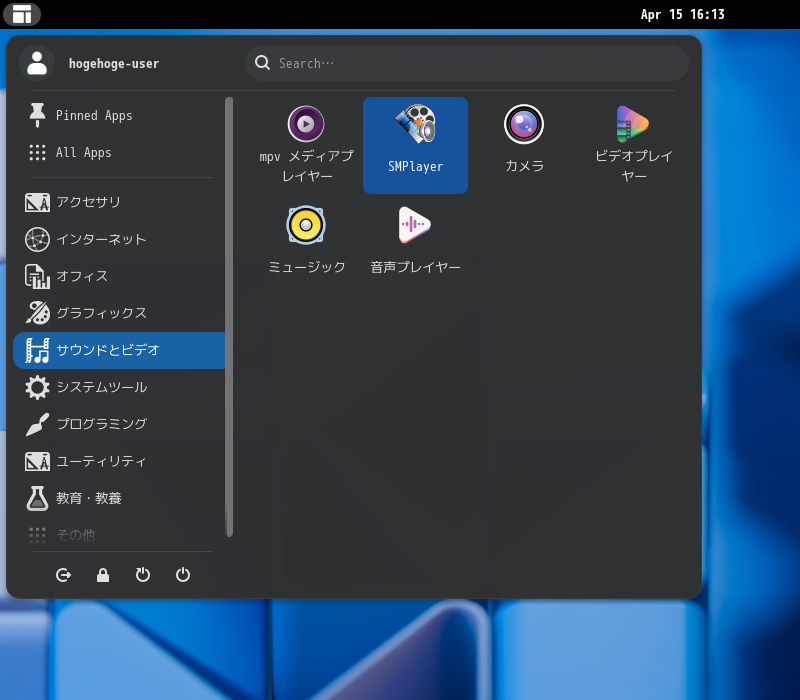Select プログラミング category

(119, 424)
